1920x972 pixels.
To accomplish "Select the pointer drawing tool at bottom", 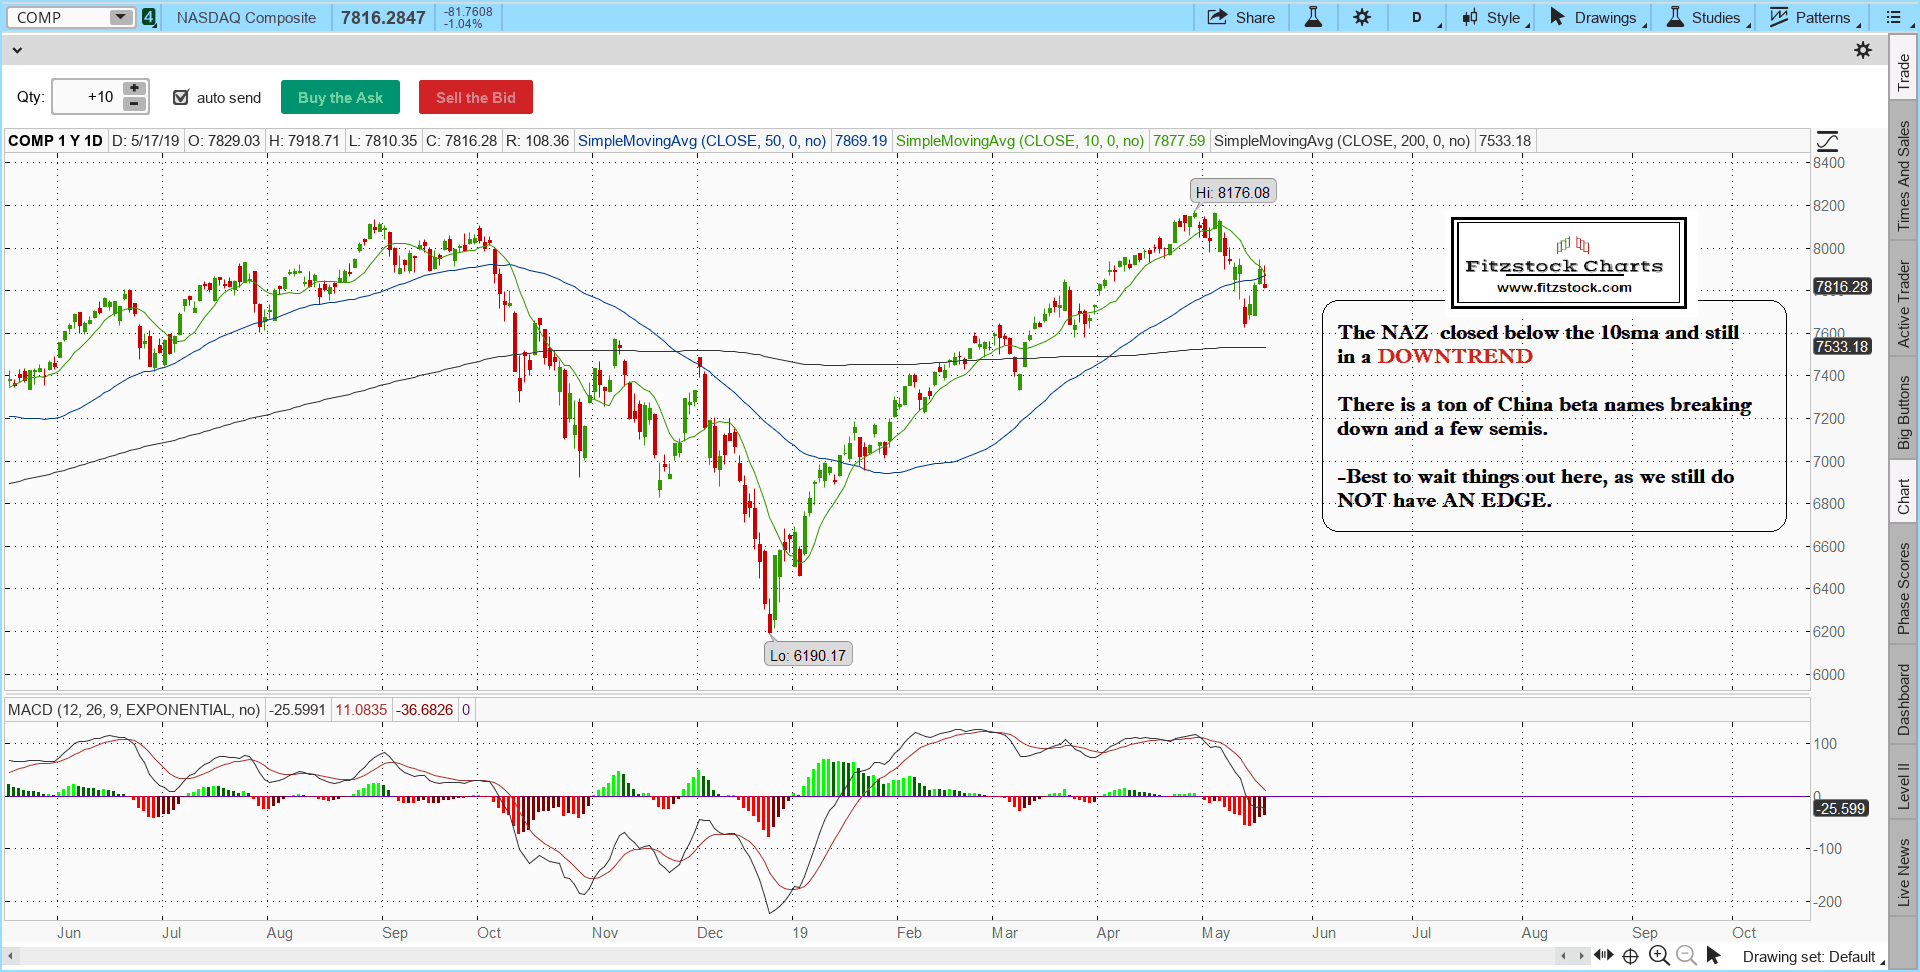I will 1713,956.
